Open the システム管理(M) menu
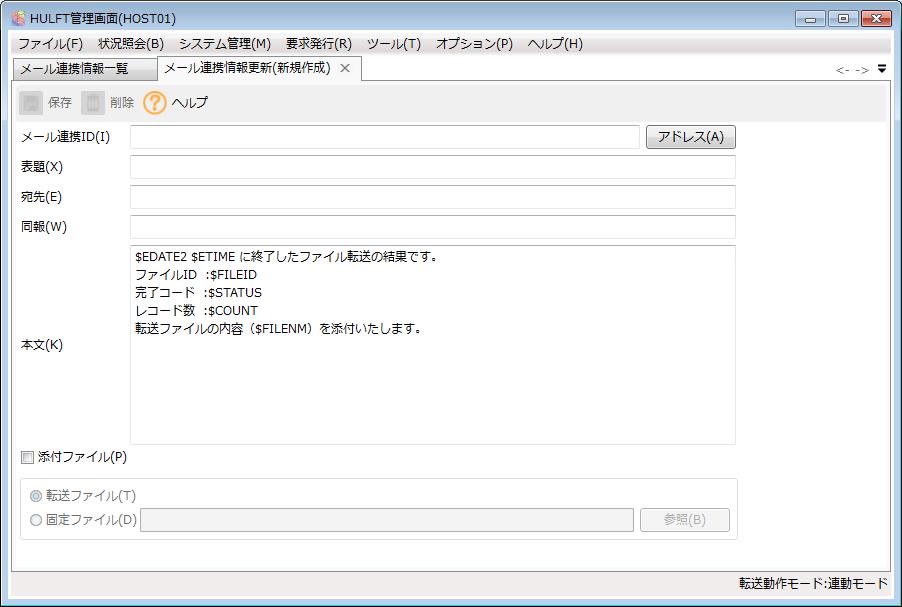Image resolution: width=902 pixels, height=607 pixels. point(224,44)
